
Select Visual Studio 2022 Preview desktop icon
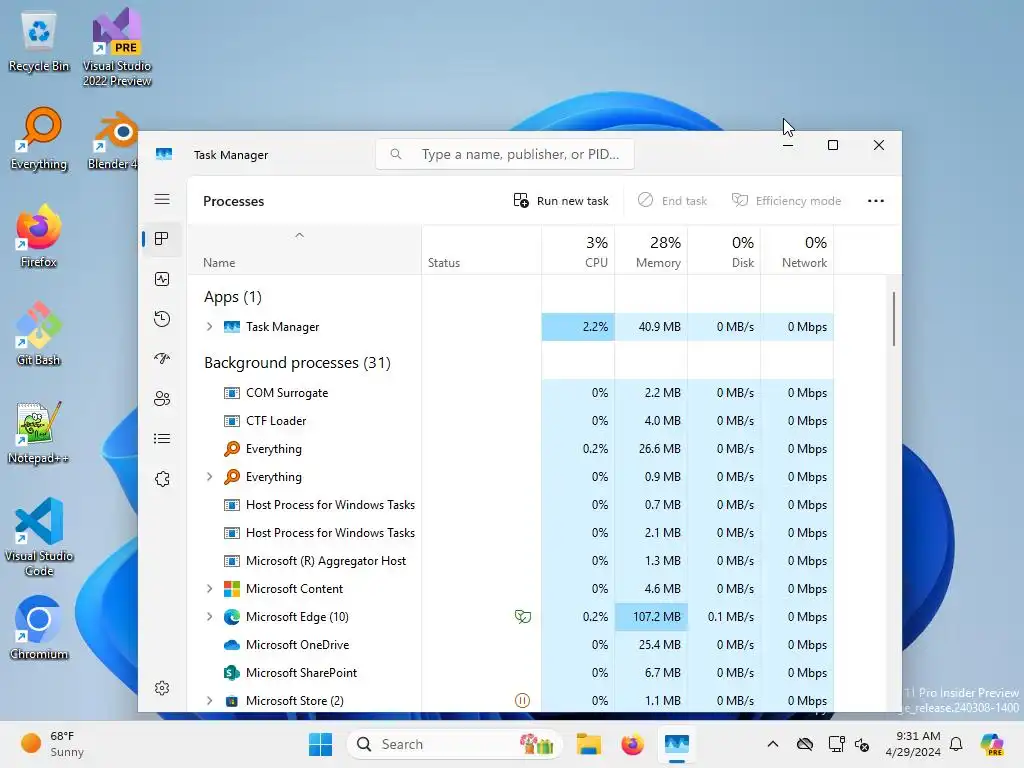(117, 48)
